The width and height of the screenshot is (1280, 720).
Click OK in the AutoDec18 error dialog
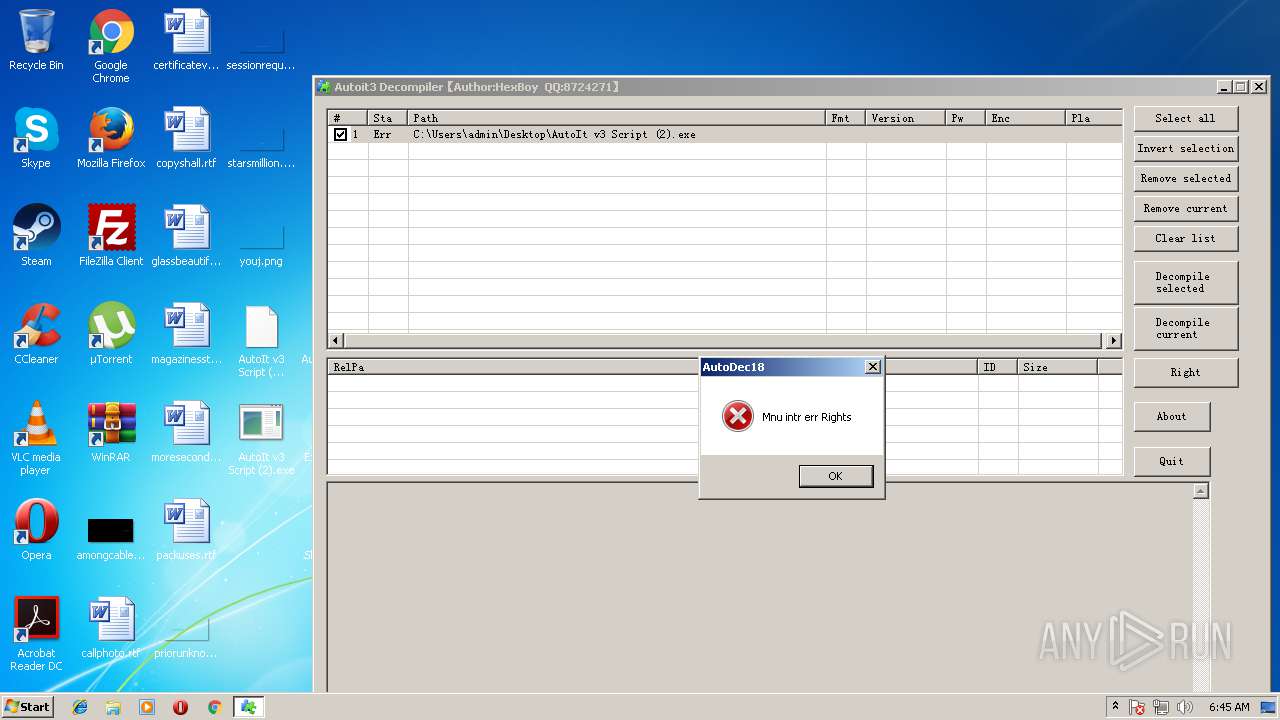tap(835, 476)
